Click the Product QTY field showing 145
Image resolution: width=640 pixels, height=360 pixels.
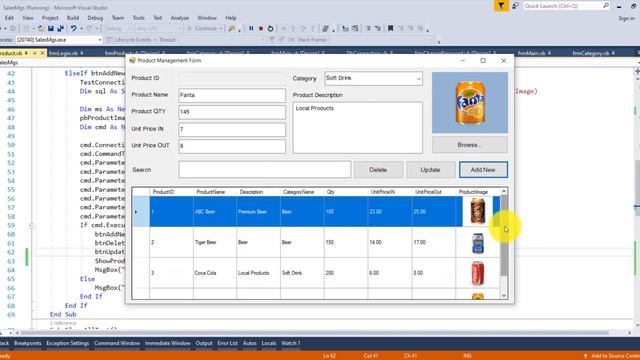pyautogui.click(x=232, y=112)
